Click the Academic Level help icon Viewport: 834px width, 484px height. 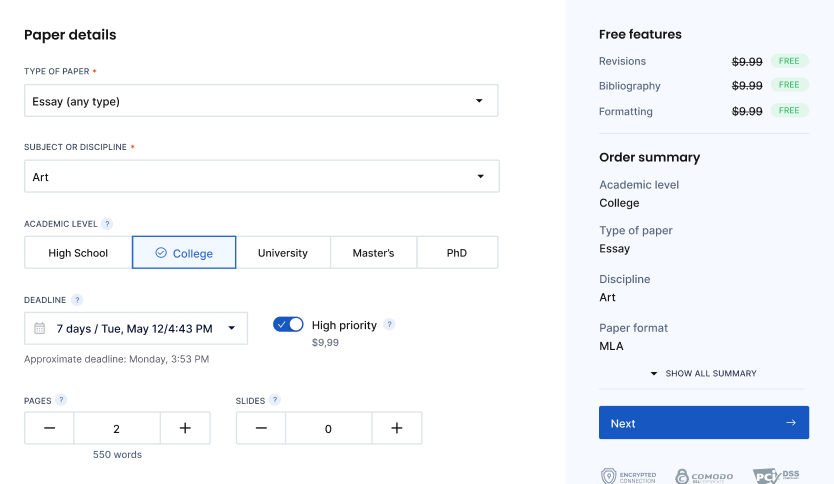(107, 224)
